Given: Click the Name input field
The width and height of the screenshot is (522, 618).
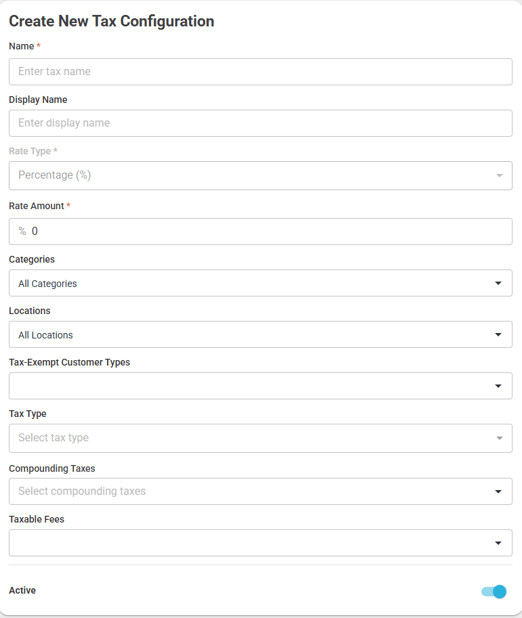Looking at the screenshot, I should click(x=261, y=72).
